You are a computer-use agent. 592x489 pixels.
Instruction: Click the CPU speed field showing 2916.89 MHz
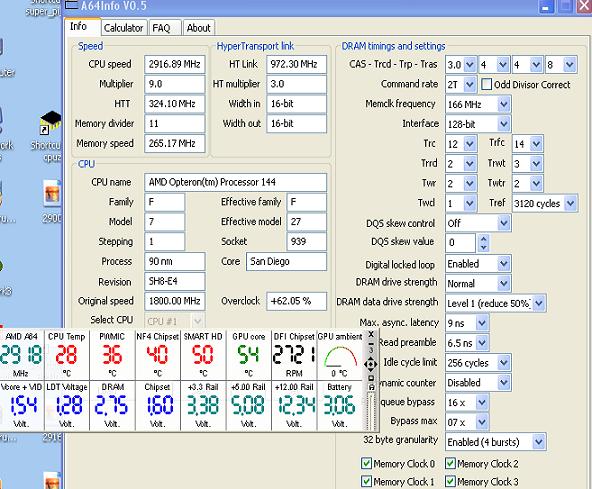pyautogui.click(x=175, y=64)
